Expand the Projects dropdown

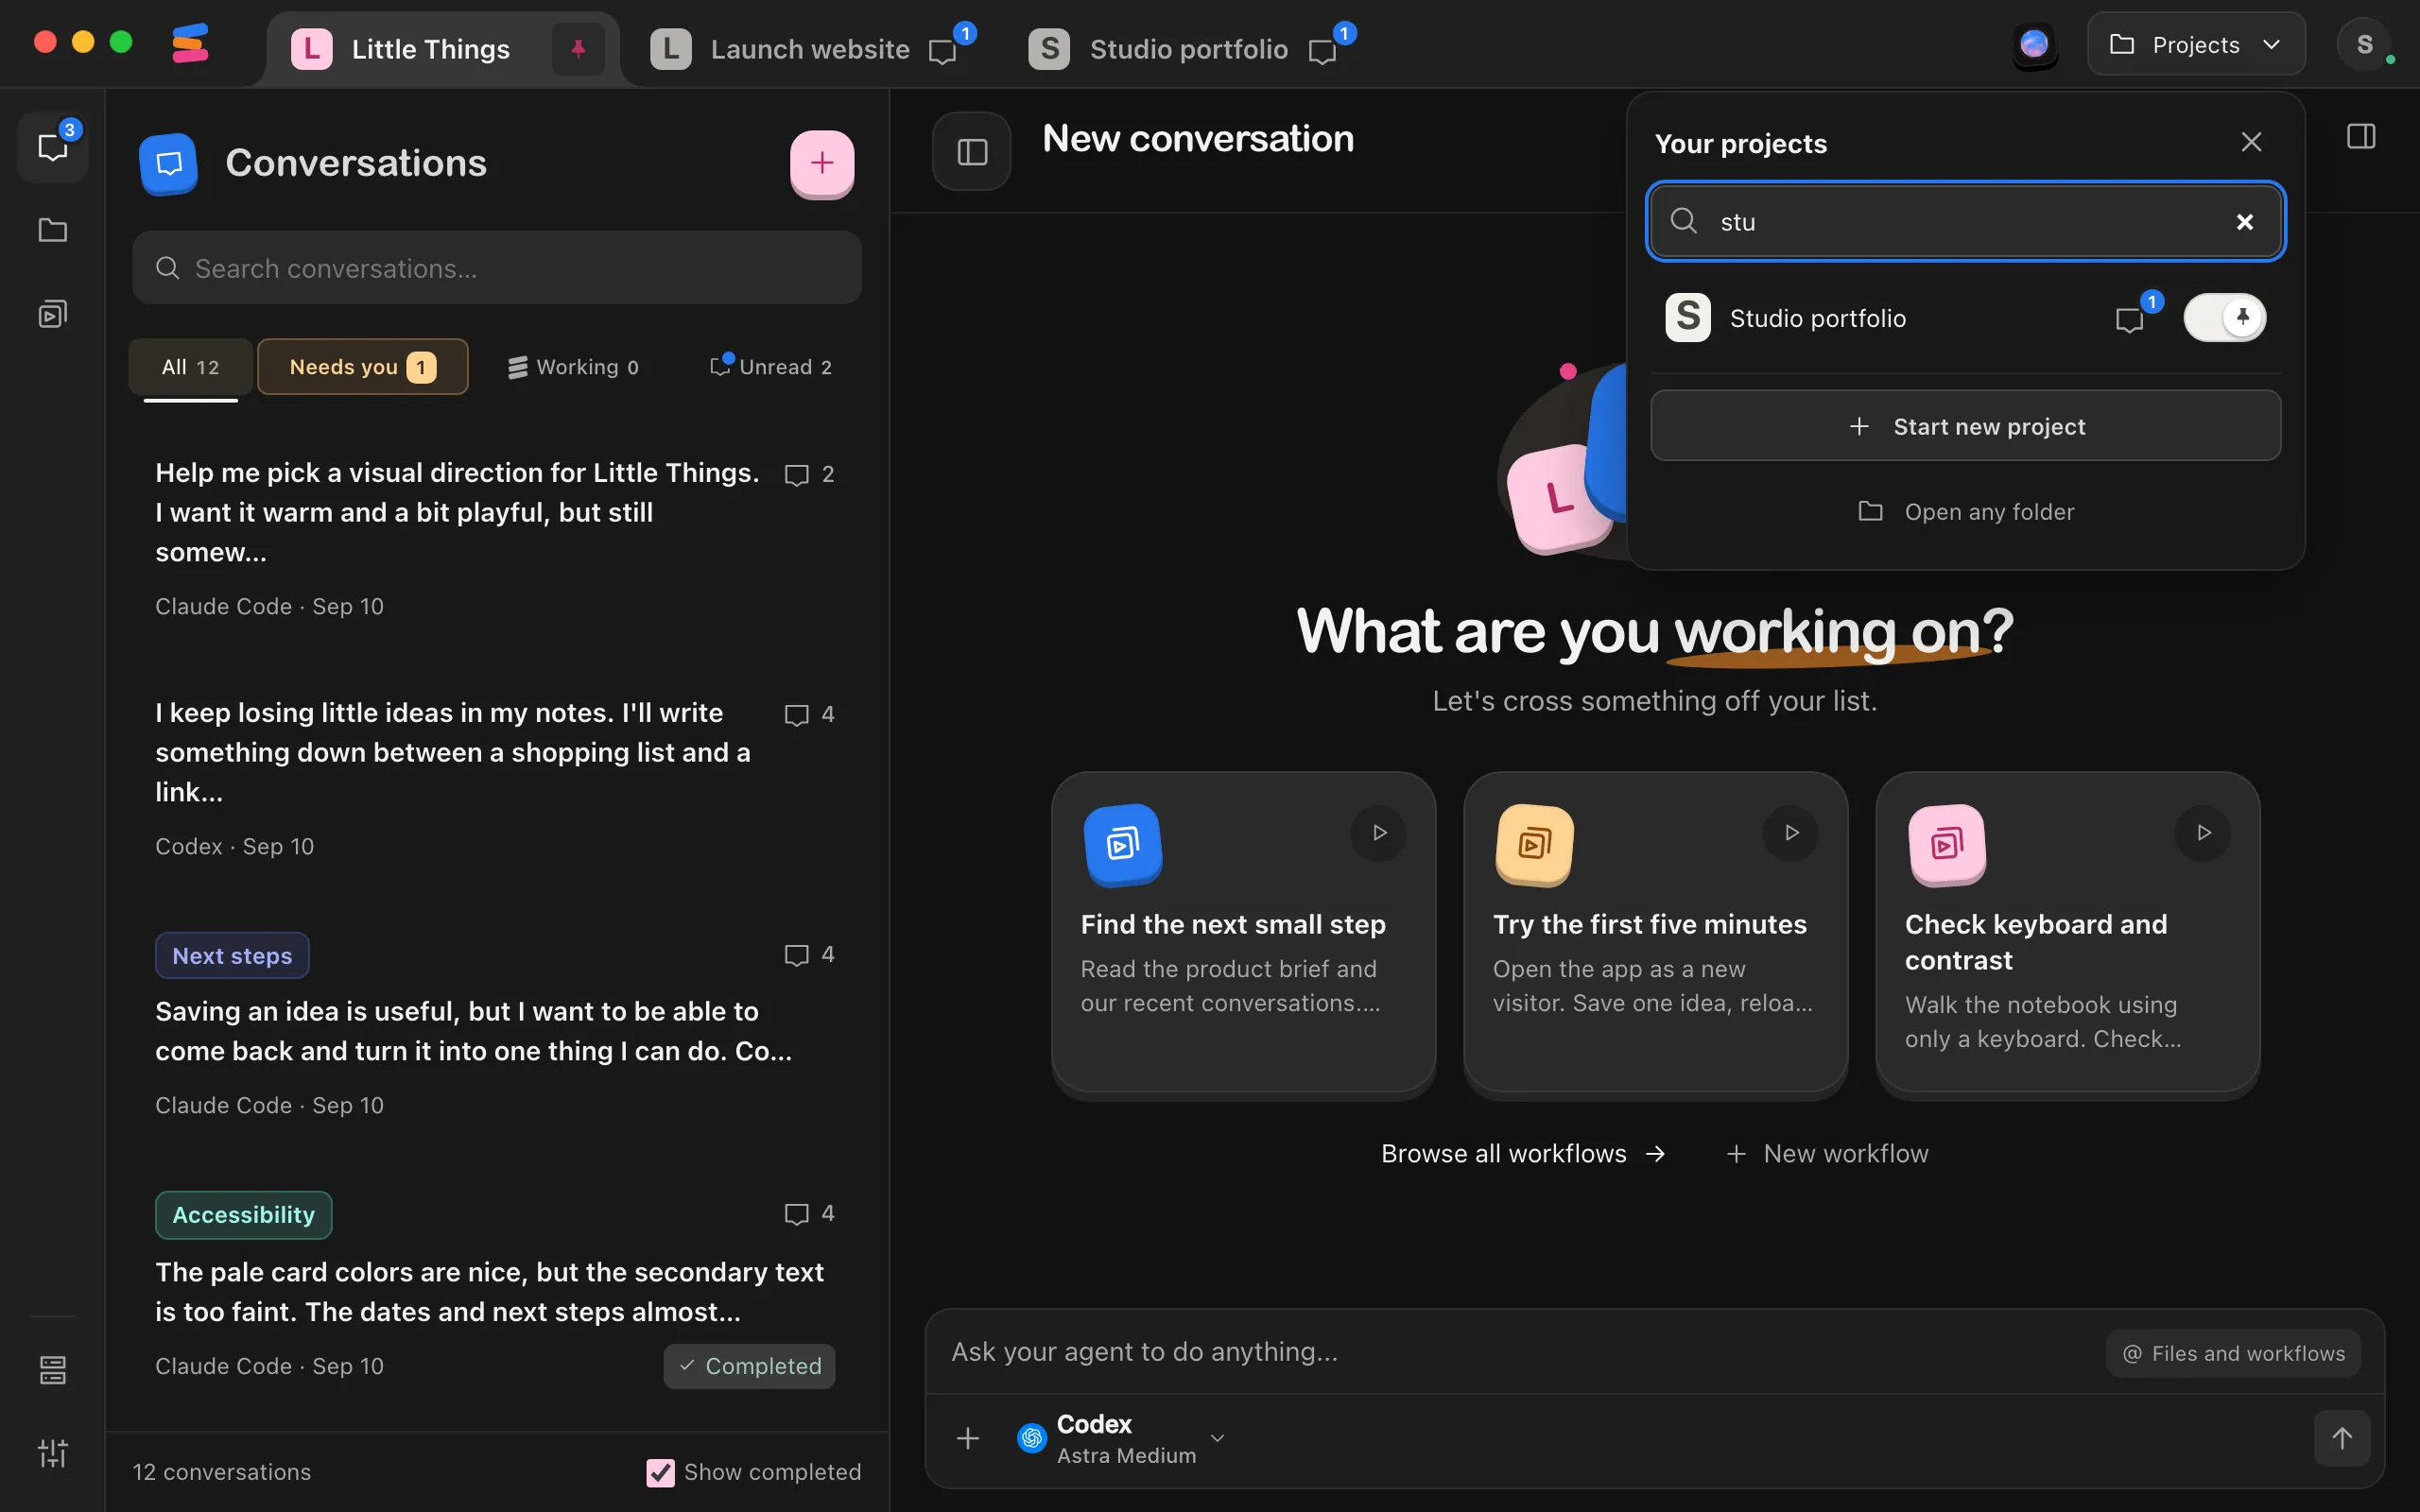pyautogui.click(x=2195, y=45)
